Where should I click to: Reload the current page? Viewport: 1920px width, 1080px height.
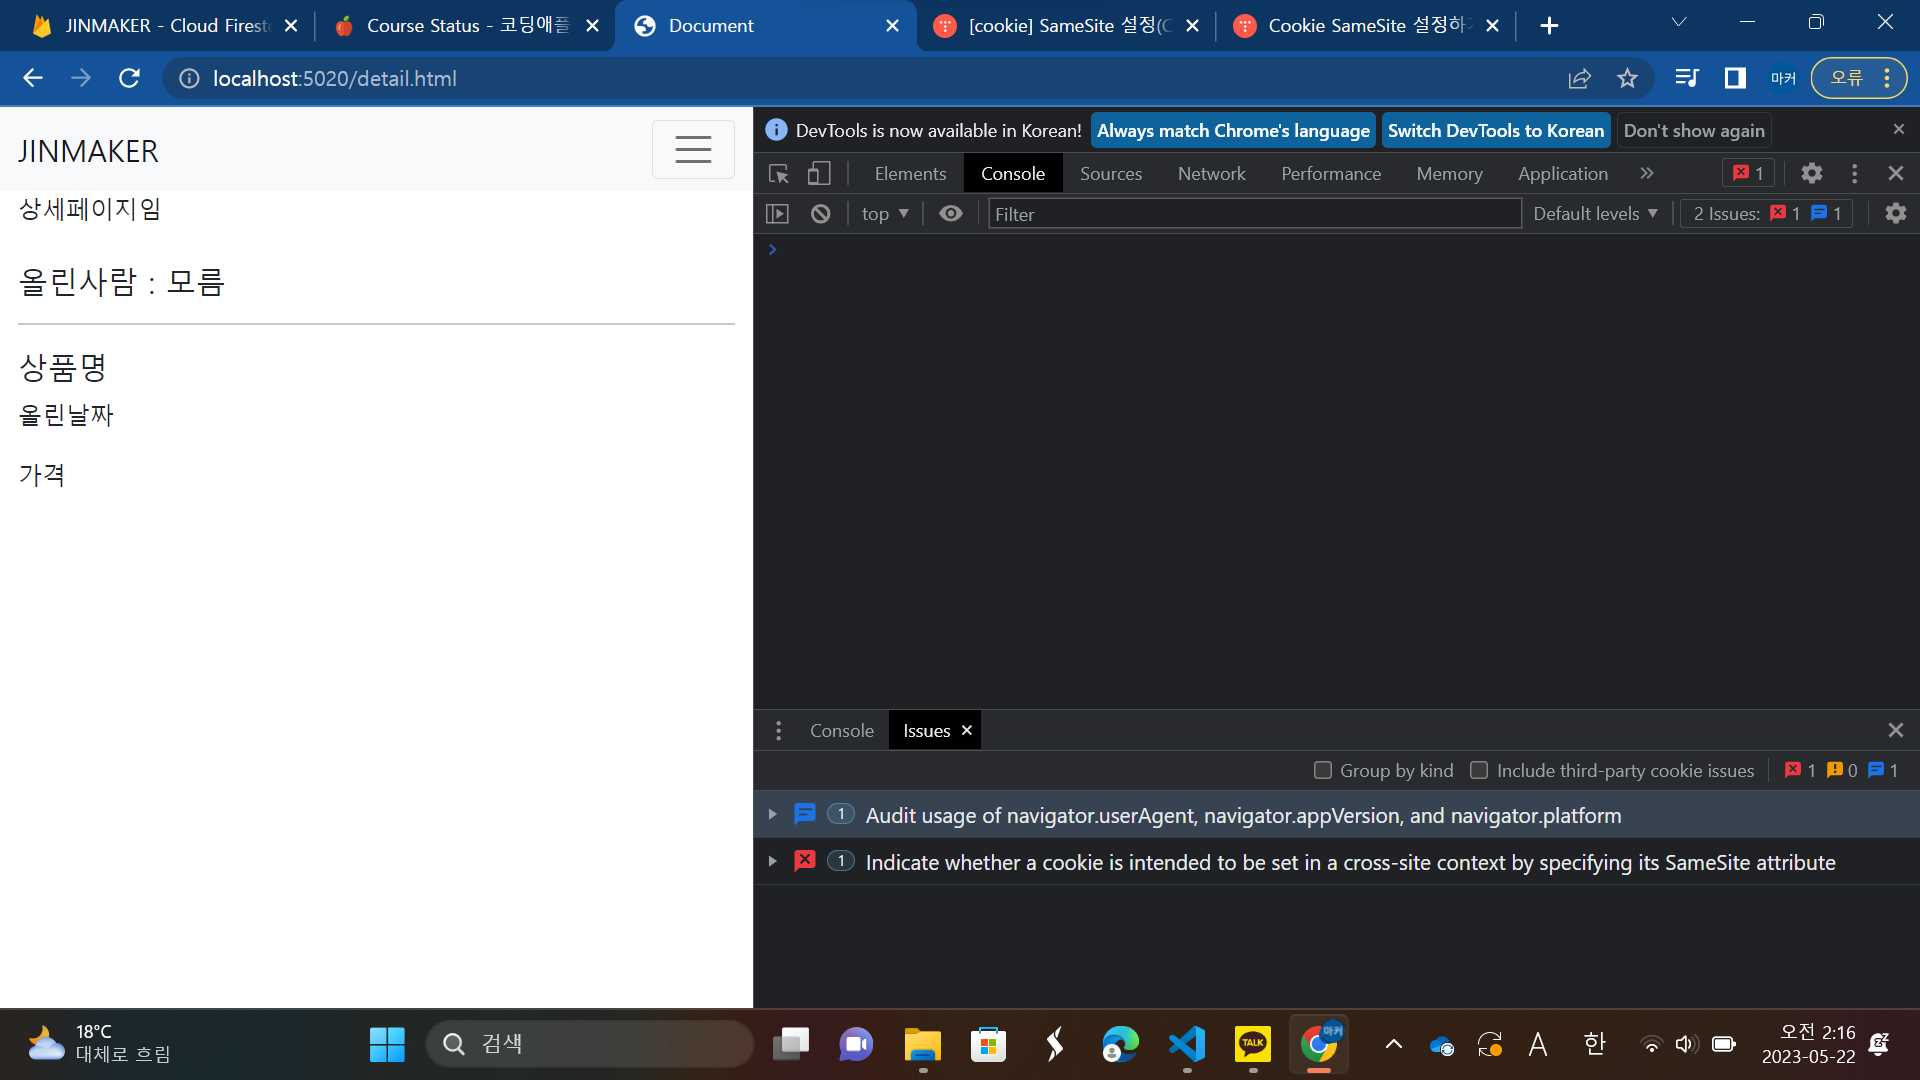[129, 78]
